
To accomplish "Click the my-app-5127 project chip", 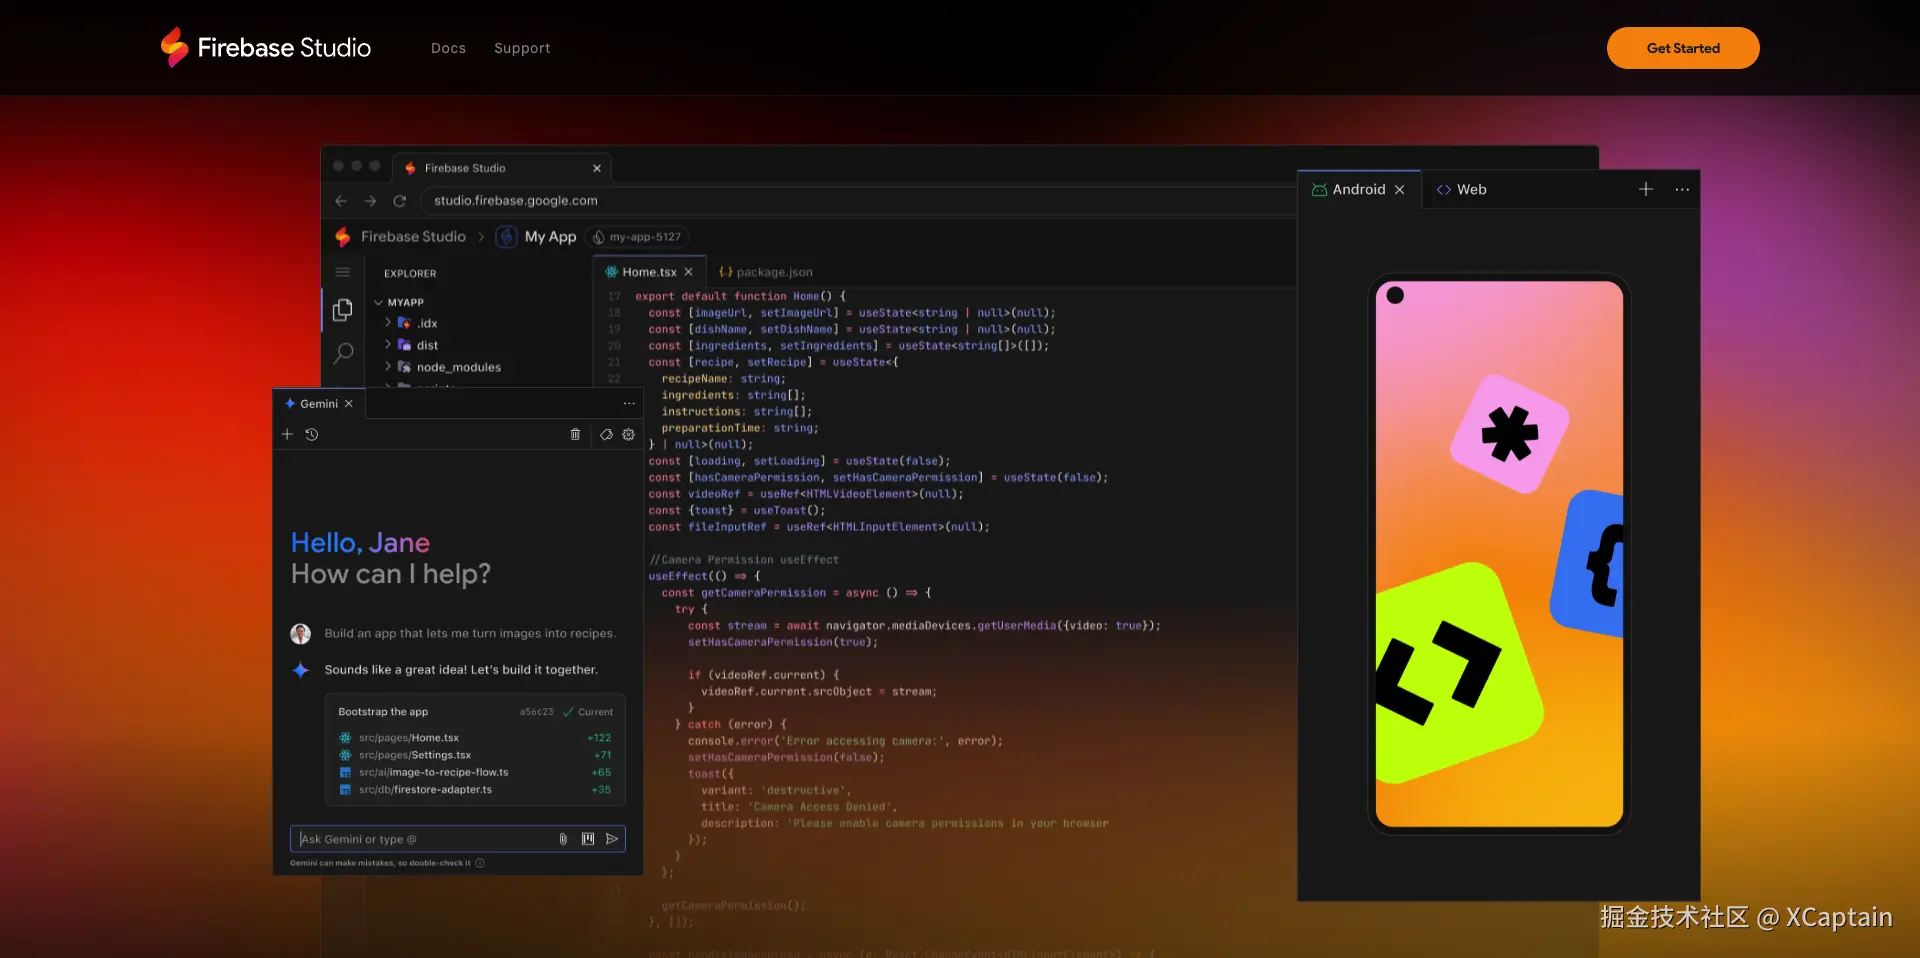I will pyautogui.click(x=637, y=237).
